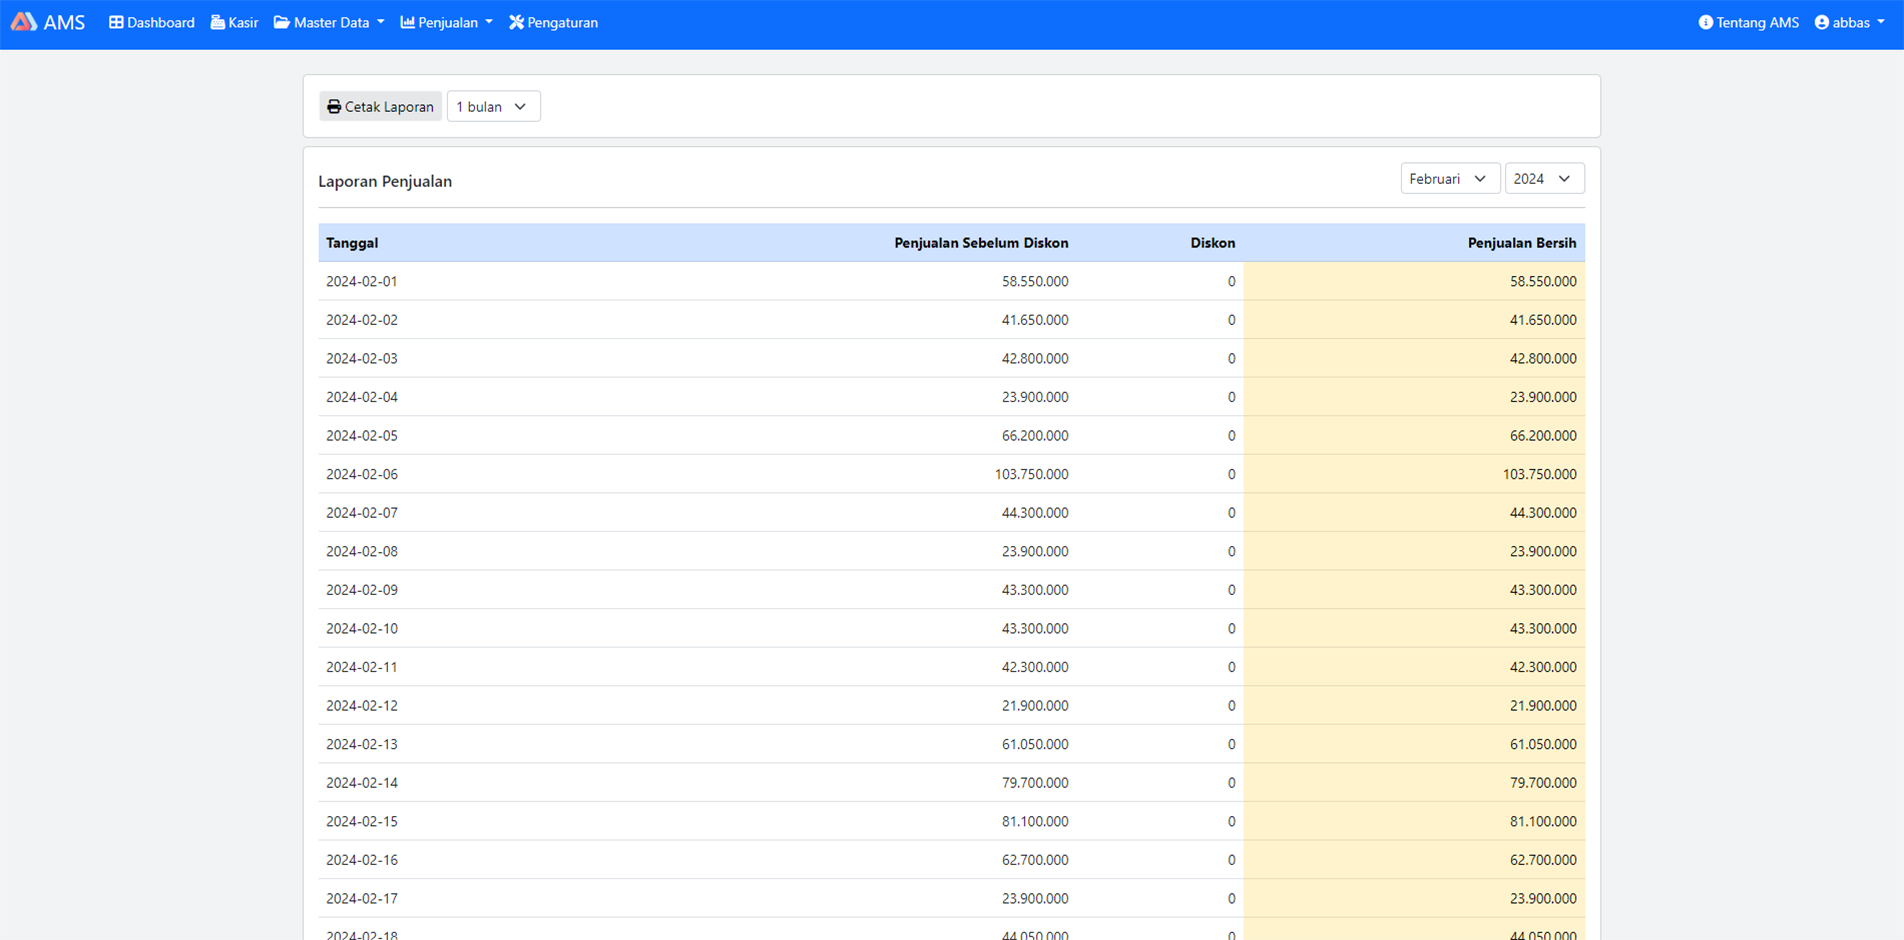The width and height of the screenshot is (1904, 940).
Task: Click the Penjualan chart icon
Action: click(408, 22)
